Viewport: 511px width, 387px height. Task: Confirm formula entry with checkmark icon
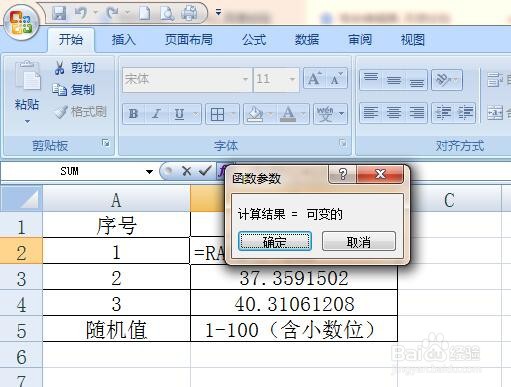(205, 171)
